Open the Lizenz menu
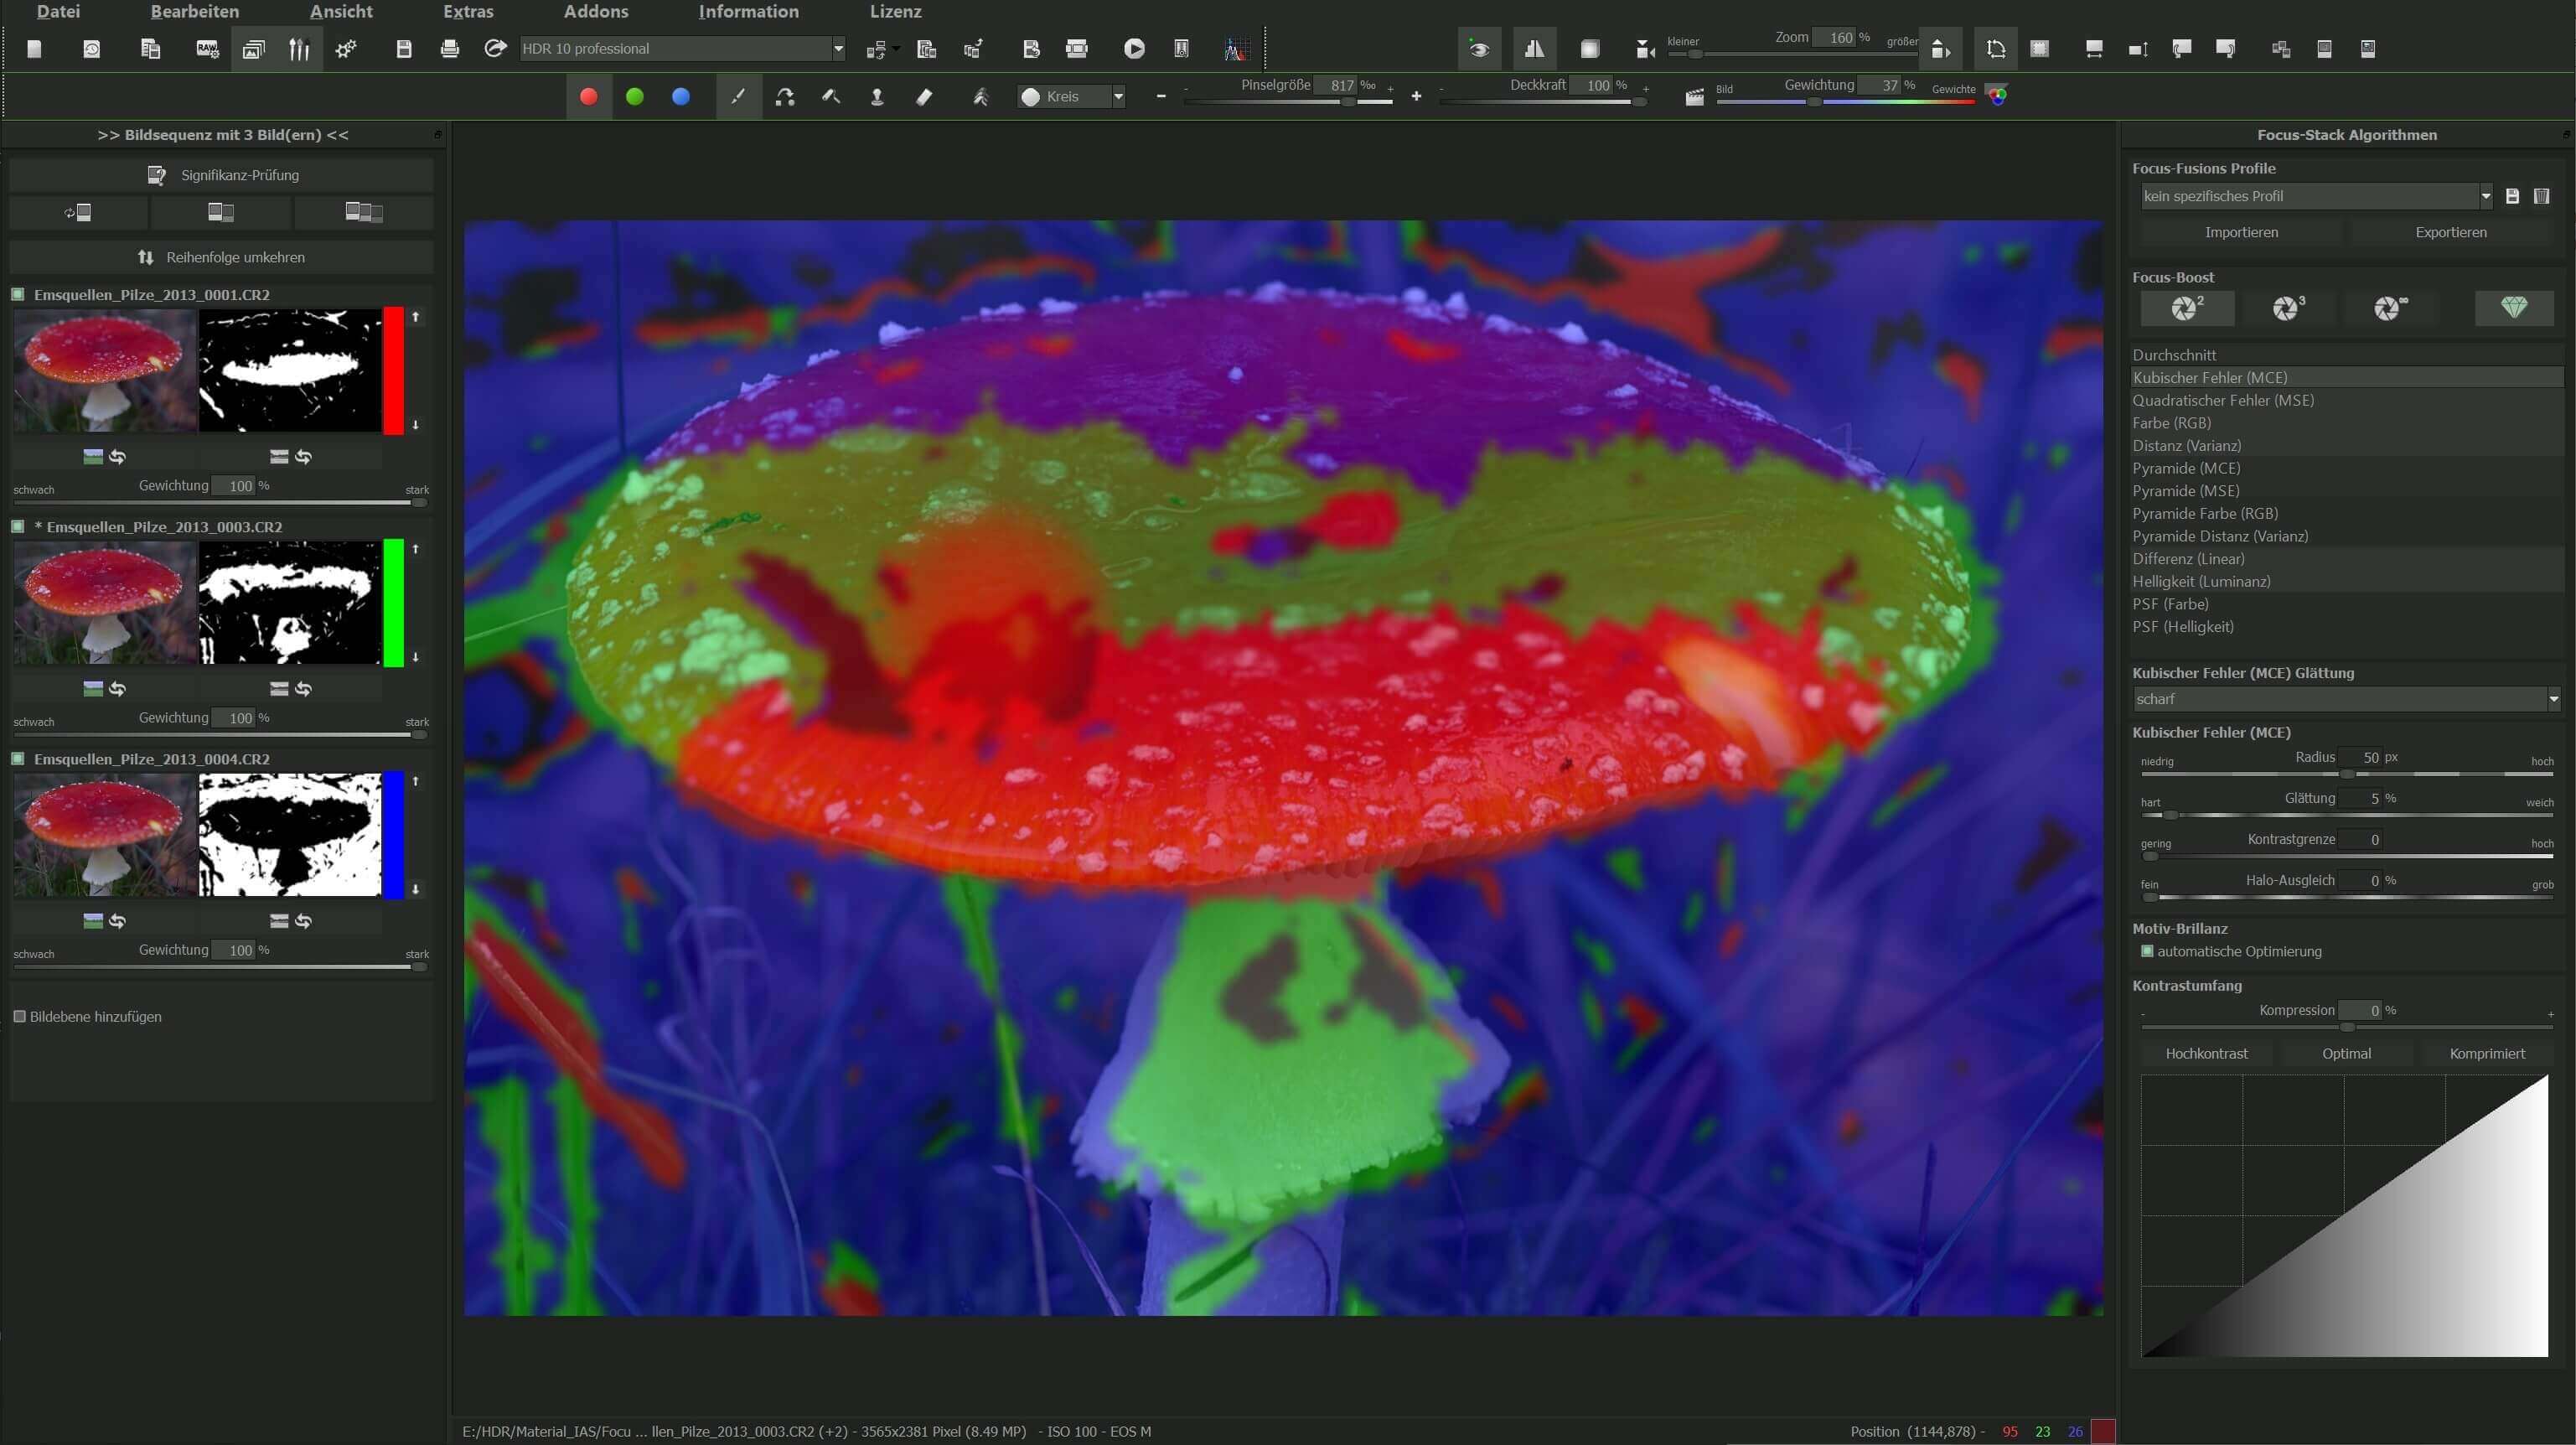The image size is (2576, 1445). pos(895,11)
